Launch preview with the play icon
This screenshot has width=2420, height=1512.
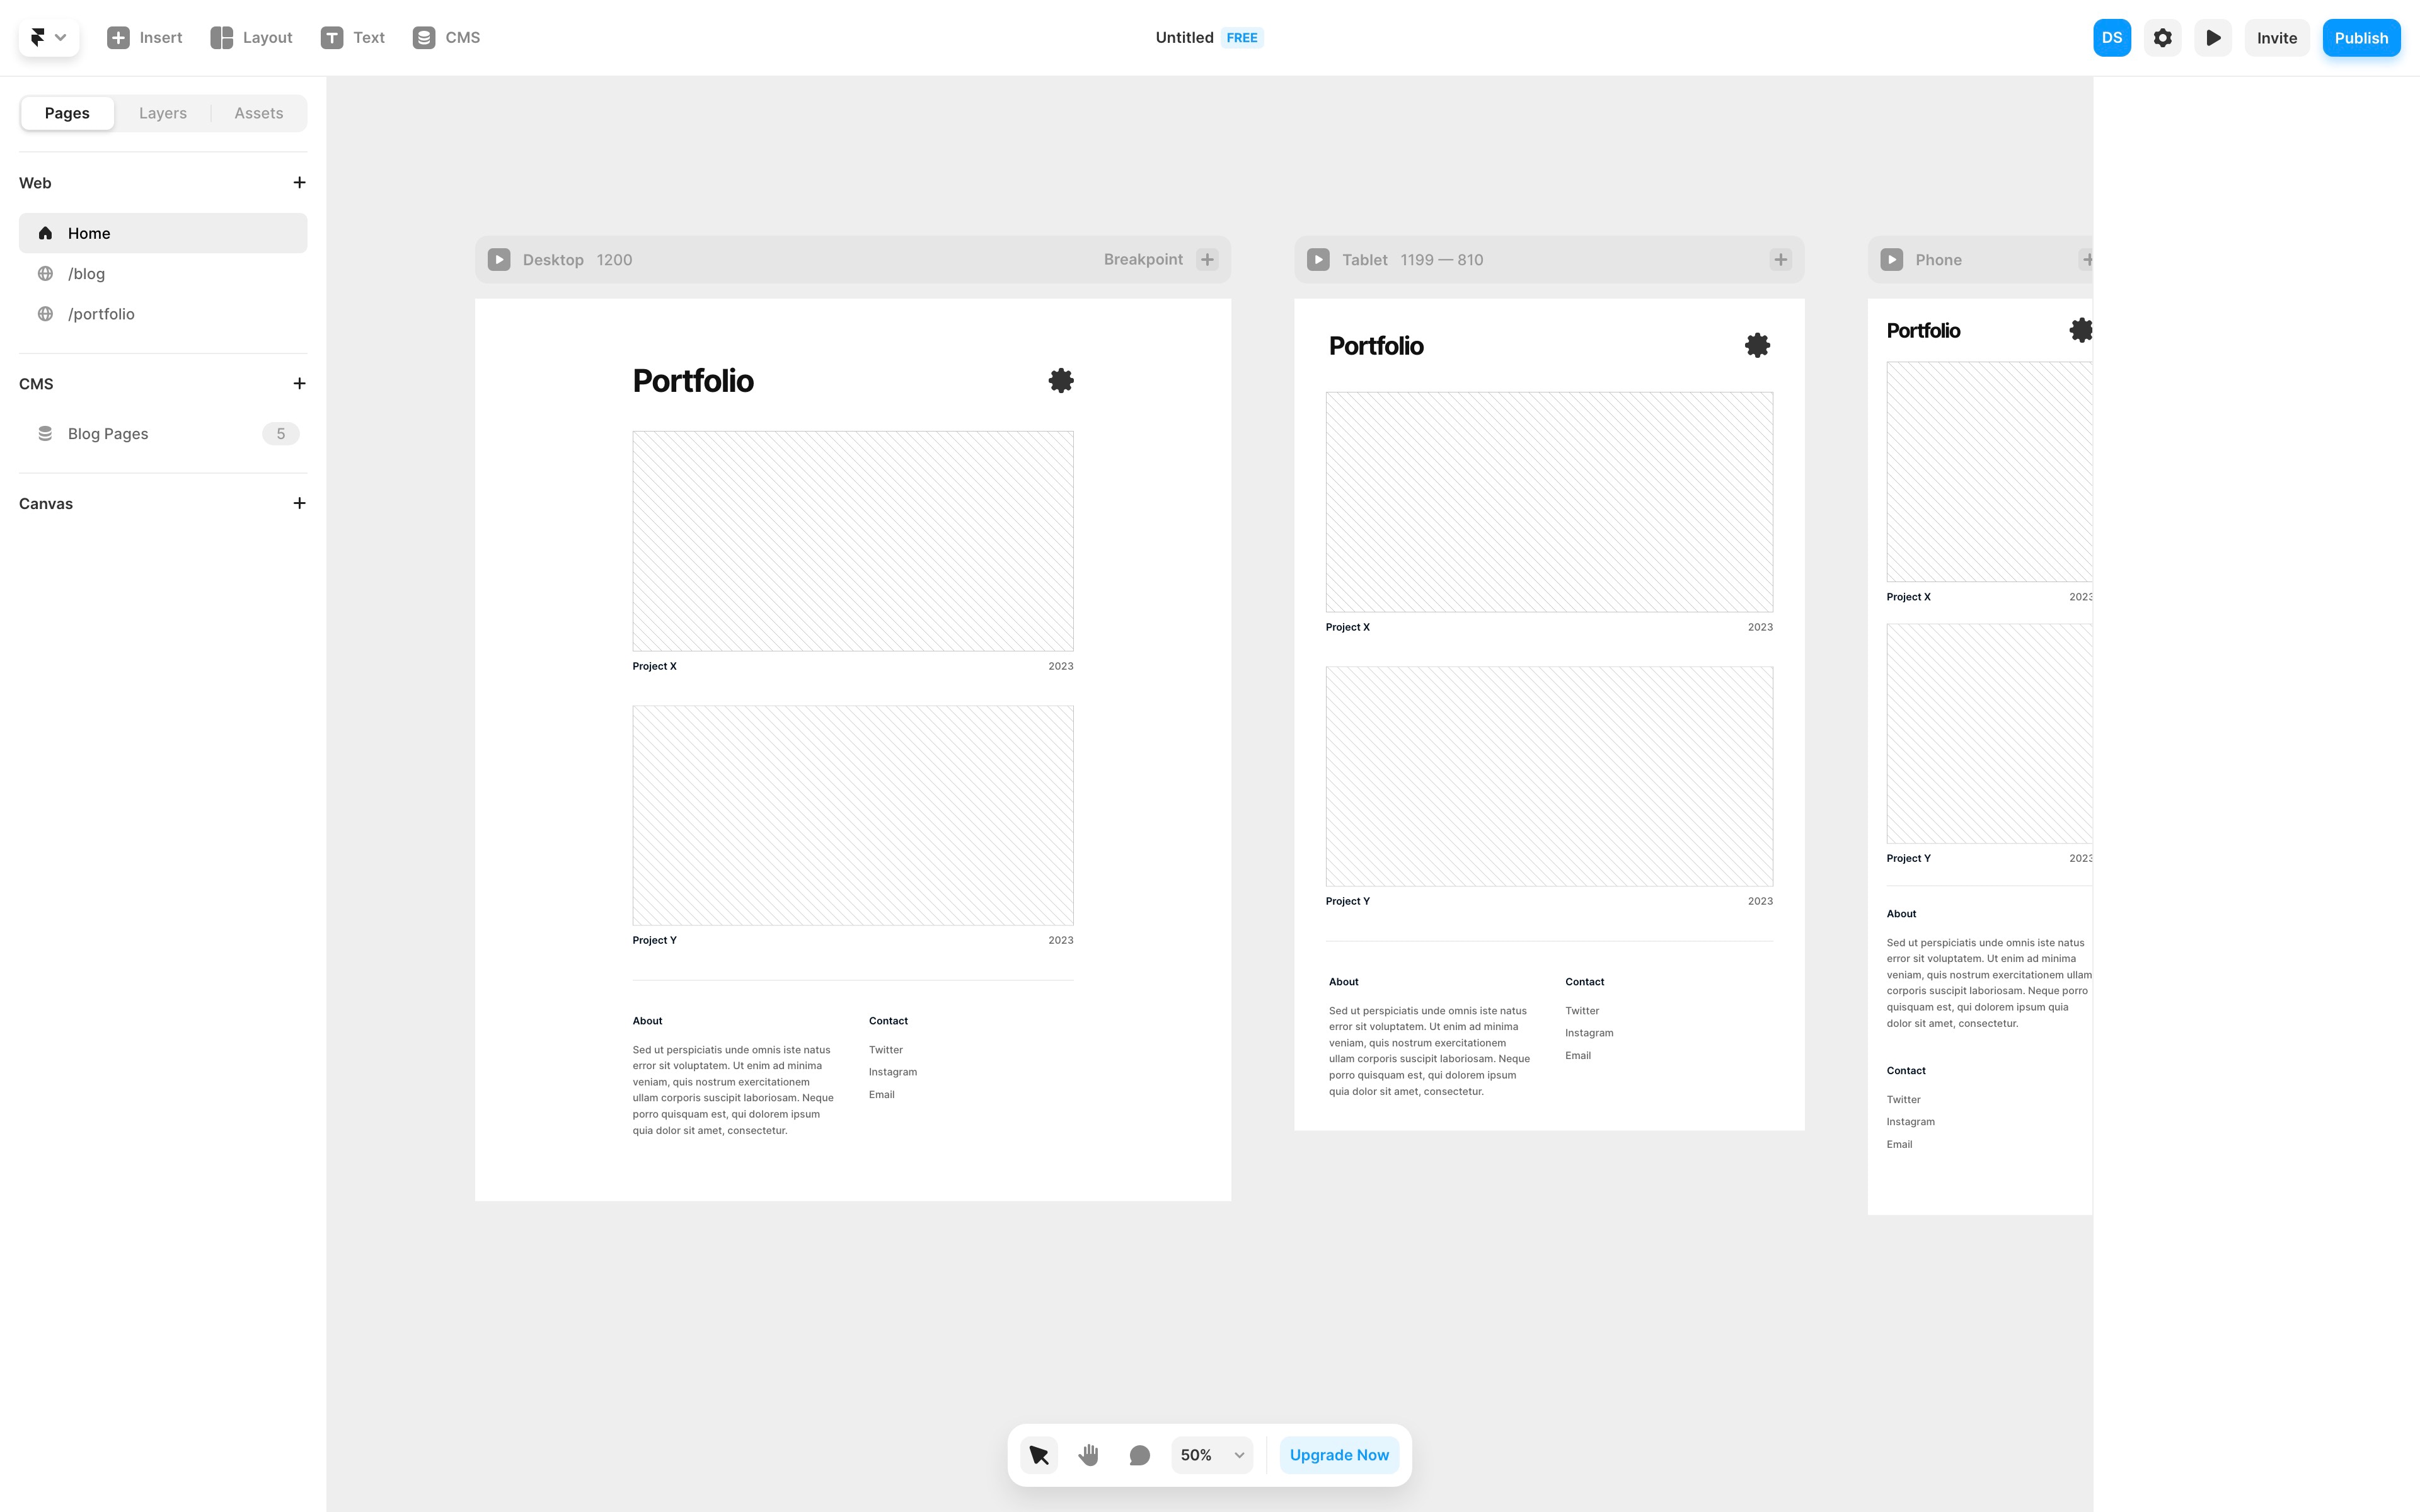tap(2213, 37)
